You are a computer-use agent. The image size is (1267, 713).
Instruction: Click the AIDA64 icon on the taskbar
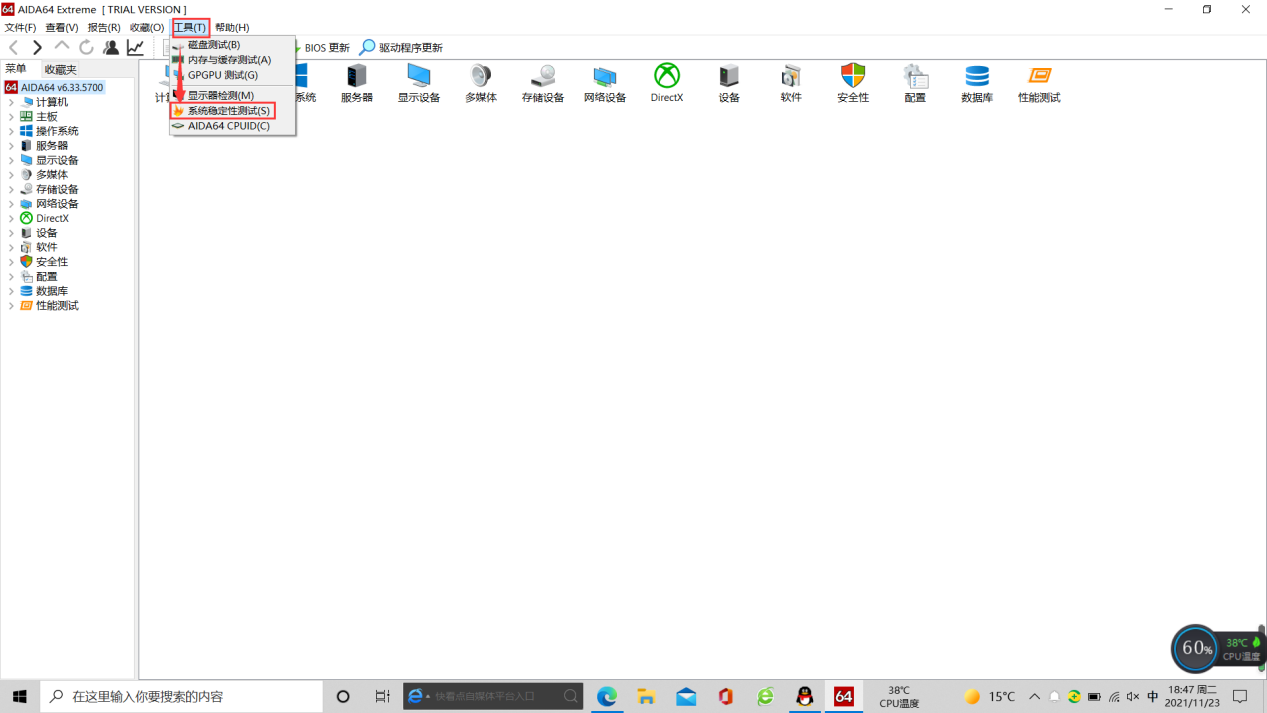click(844, 696)
